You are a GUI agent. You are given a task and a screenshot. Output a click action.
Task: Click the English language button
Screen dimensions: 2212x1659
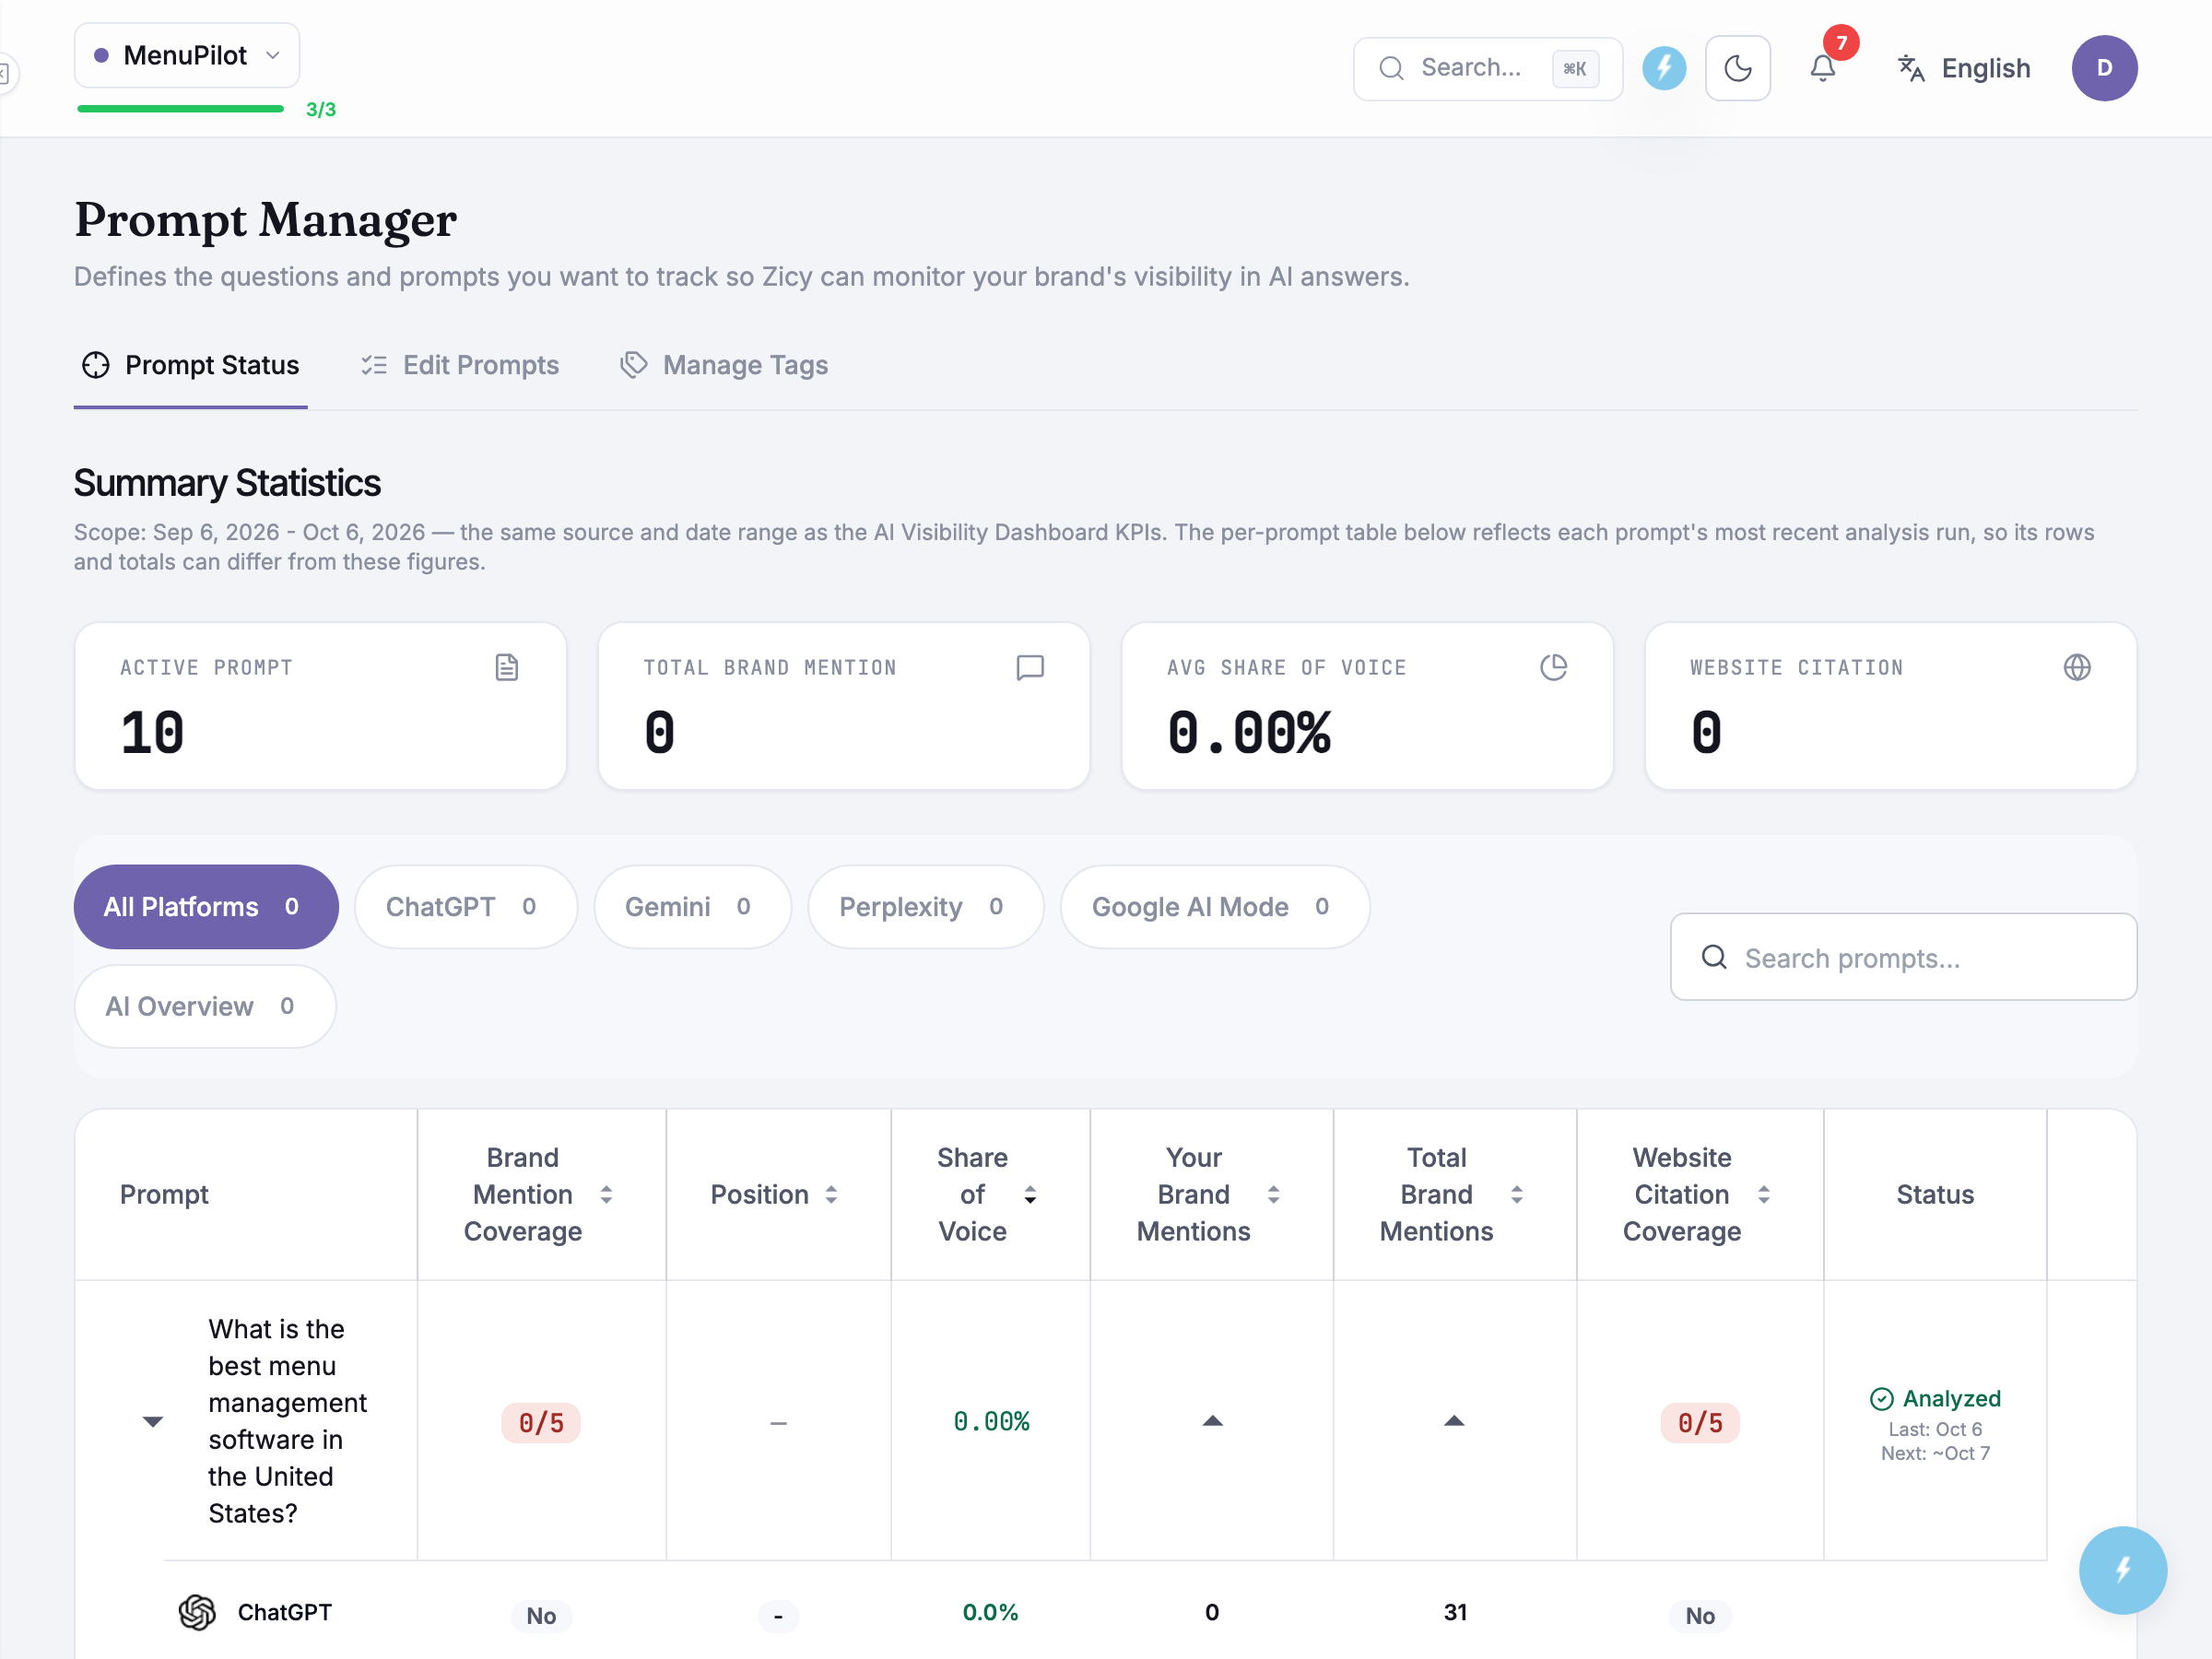coord(1964,68)
